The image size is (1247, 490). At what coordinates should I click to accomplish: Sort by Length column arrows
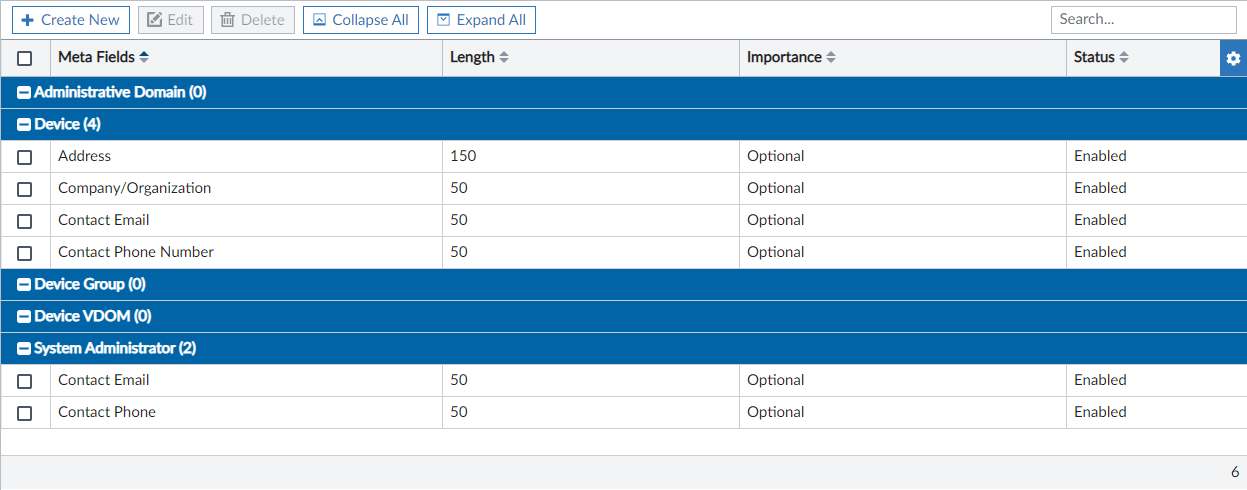[x=504, y=58]
